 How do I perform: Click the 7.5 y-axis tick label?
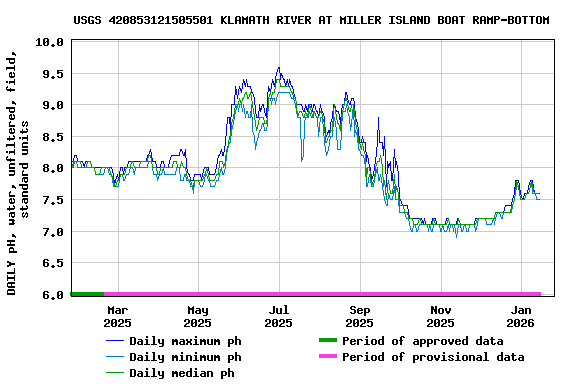pyautogui.click(x=53, y=200)
